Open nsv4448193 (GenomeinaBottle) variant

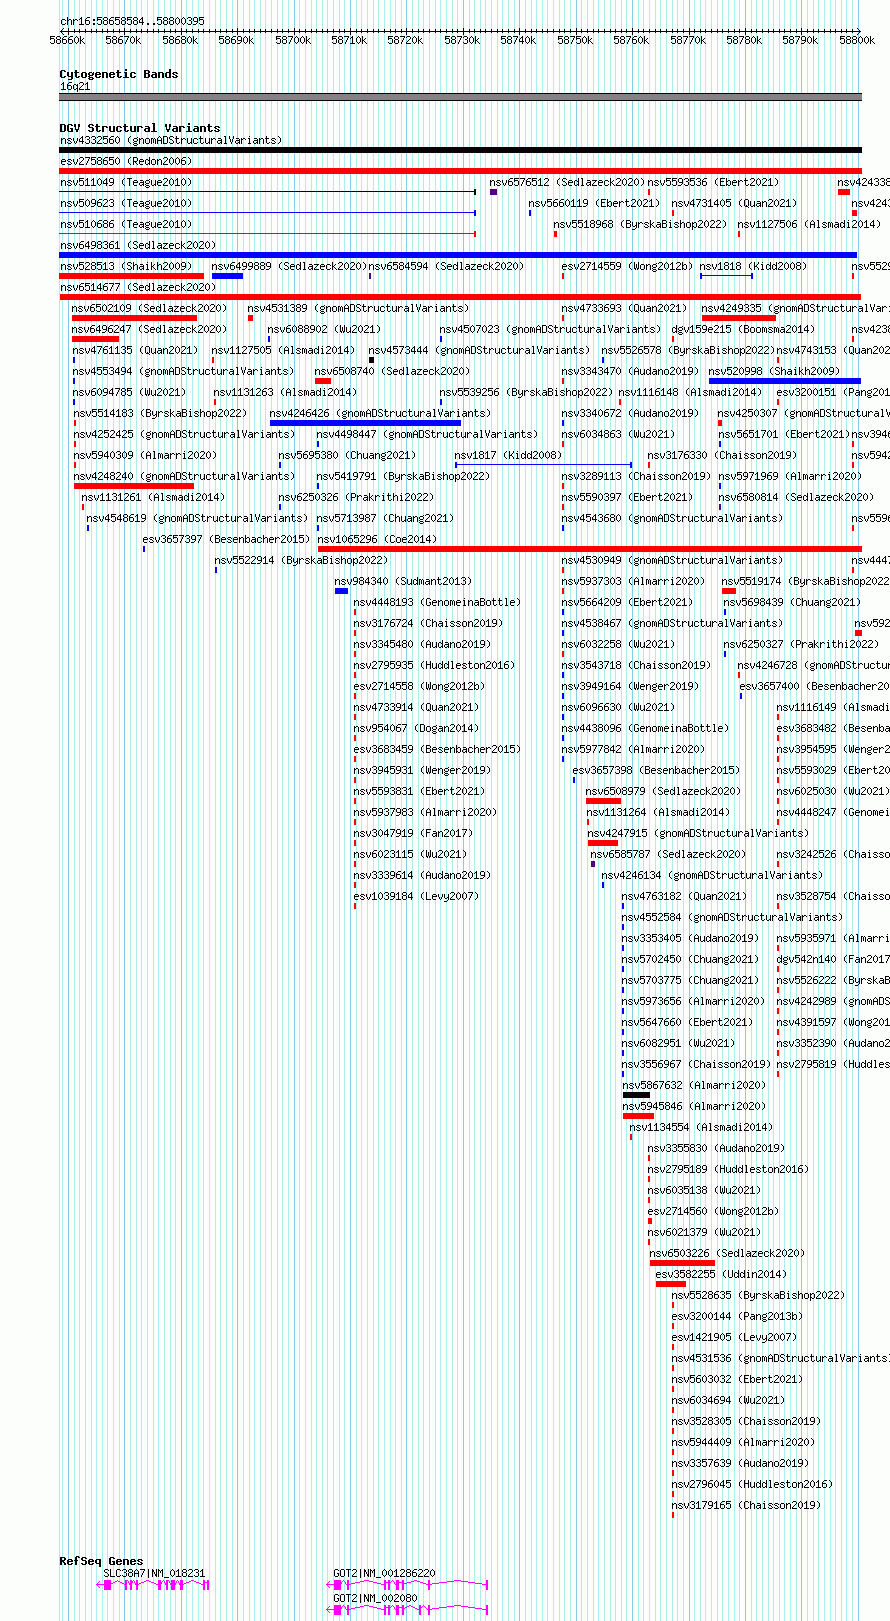437,602
